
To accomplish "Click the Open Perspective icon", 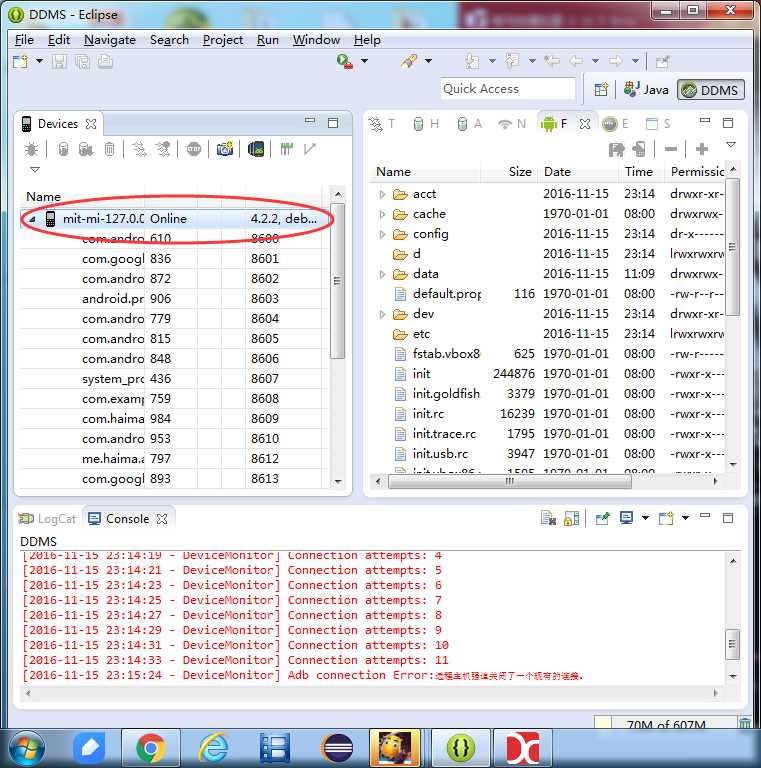I will pyautogui.click(x=601, y=90).
